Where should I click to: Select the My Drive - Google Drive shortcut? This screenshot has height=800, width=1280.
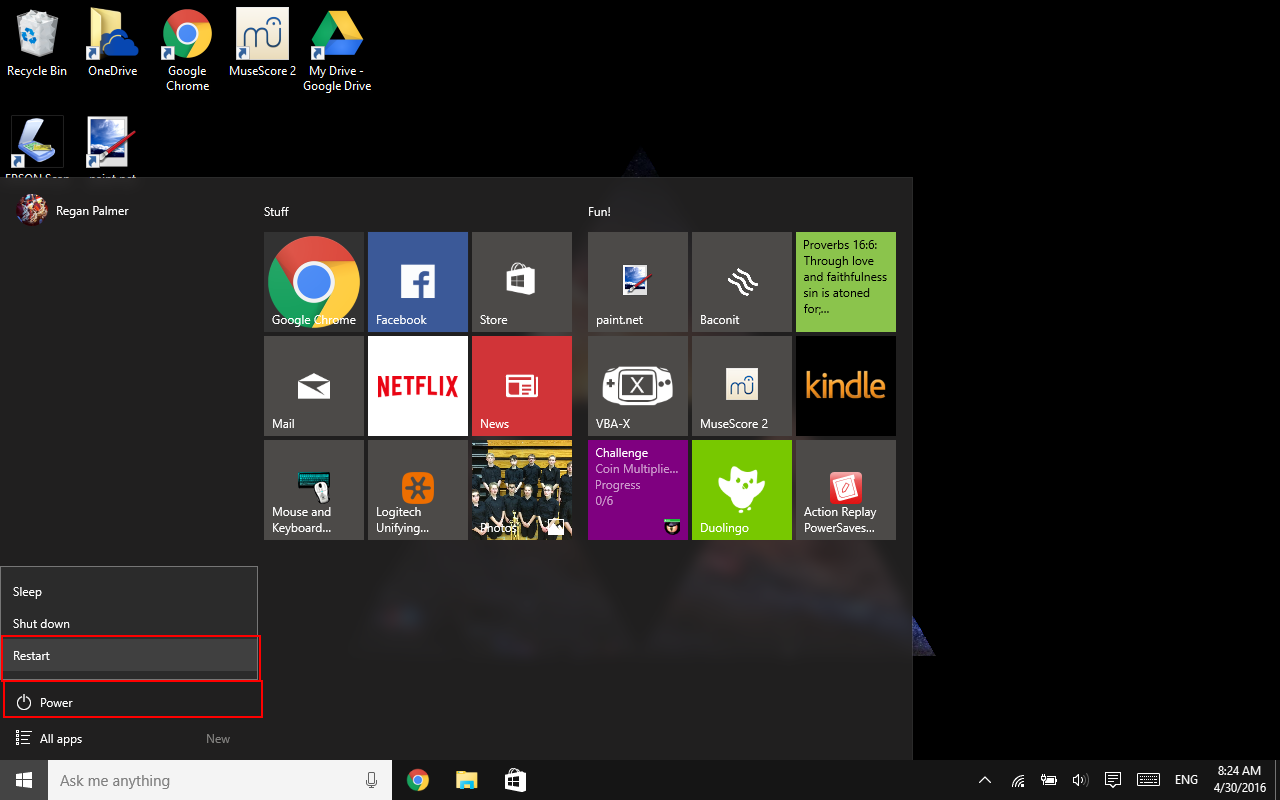click(337, 50)
